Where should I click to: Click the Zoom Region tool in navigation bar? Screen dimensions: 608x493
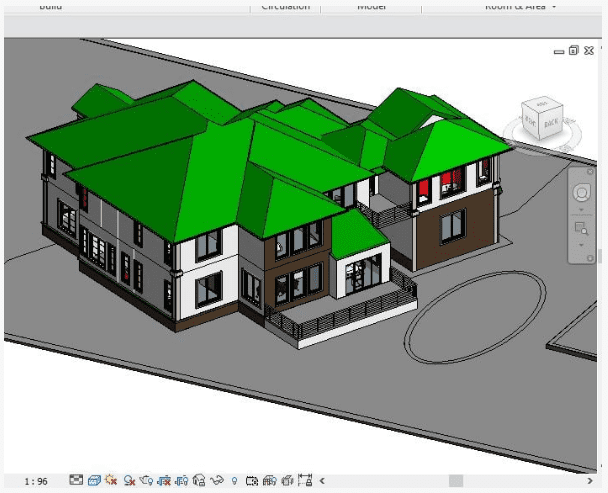click(x=582, y=230)
